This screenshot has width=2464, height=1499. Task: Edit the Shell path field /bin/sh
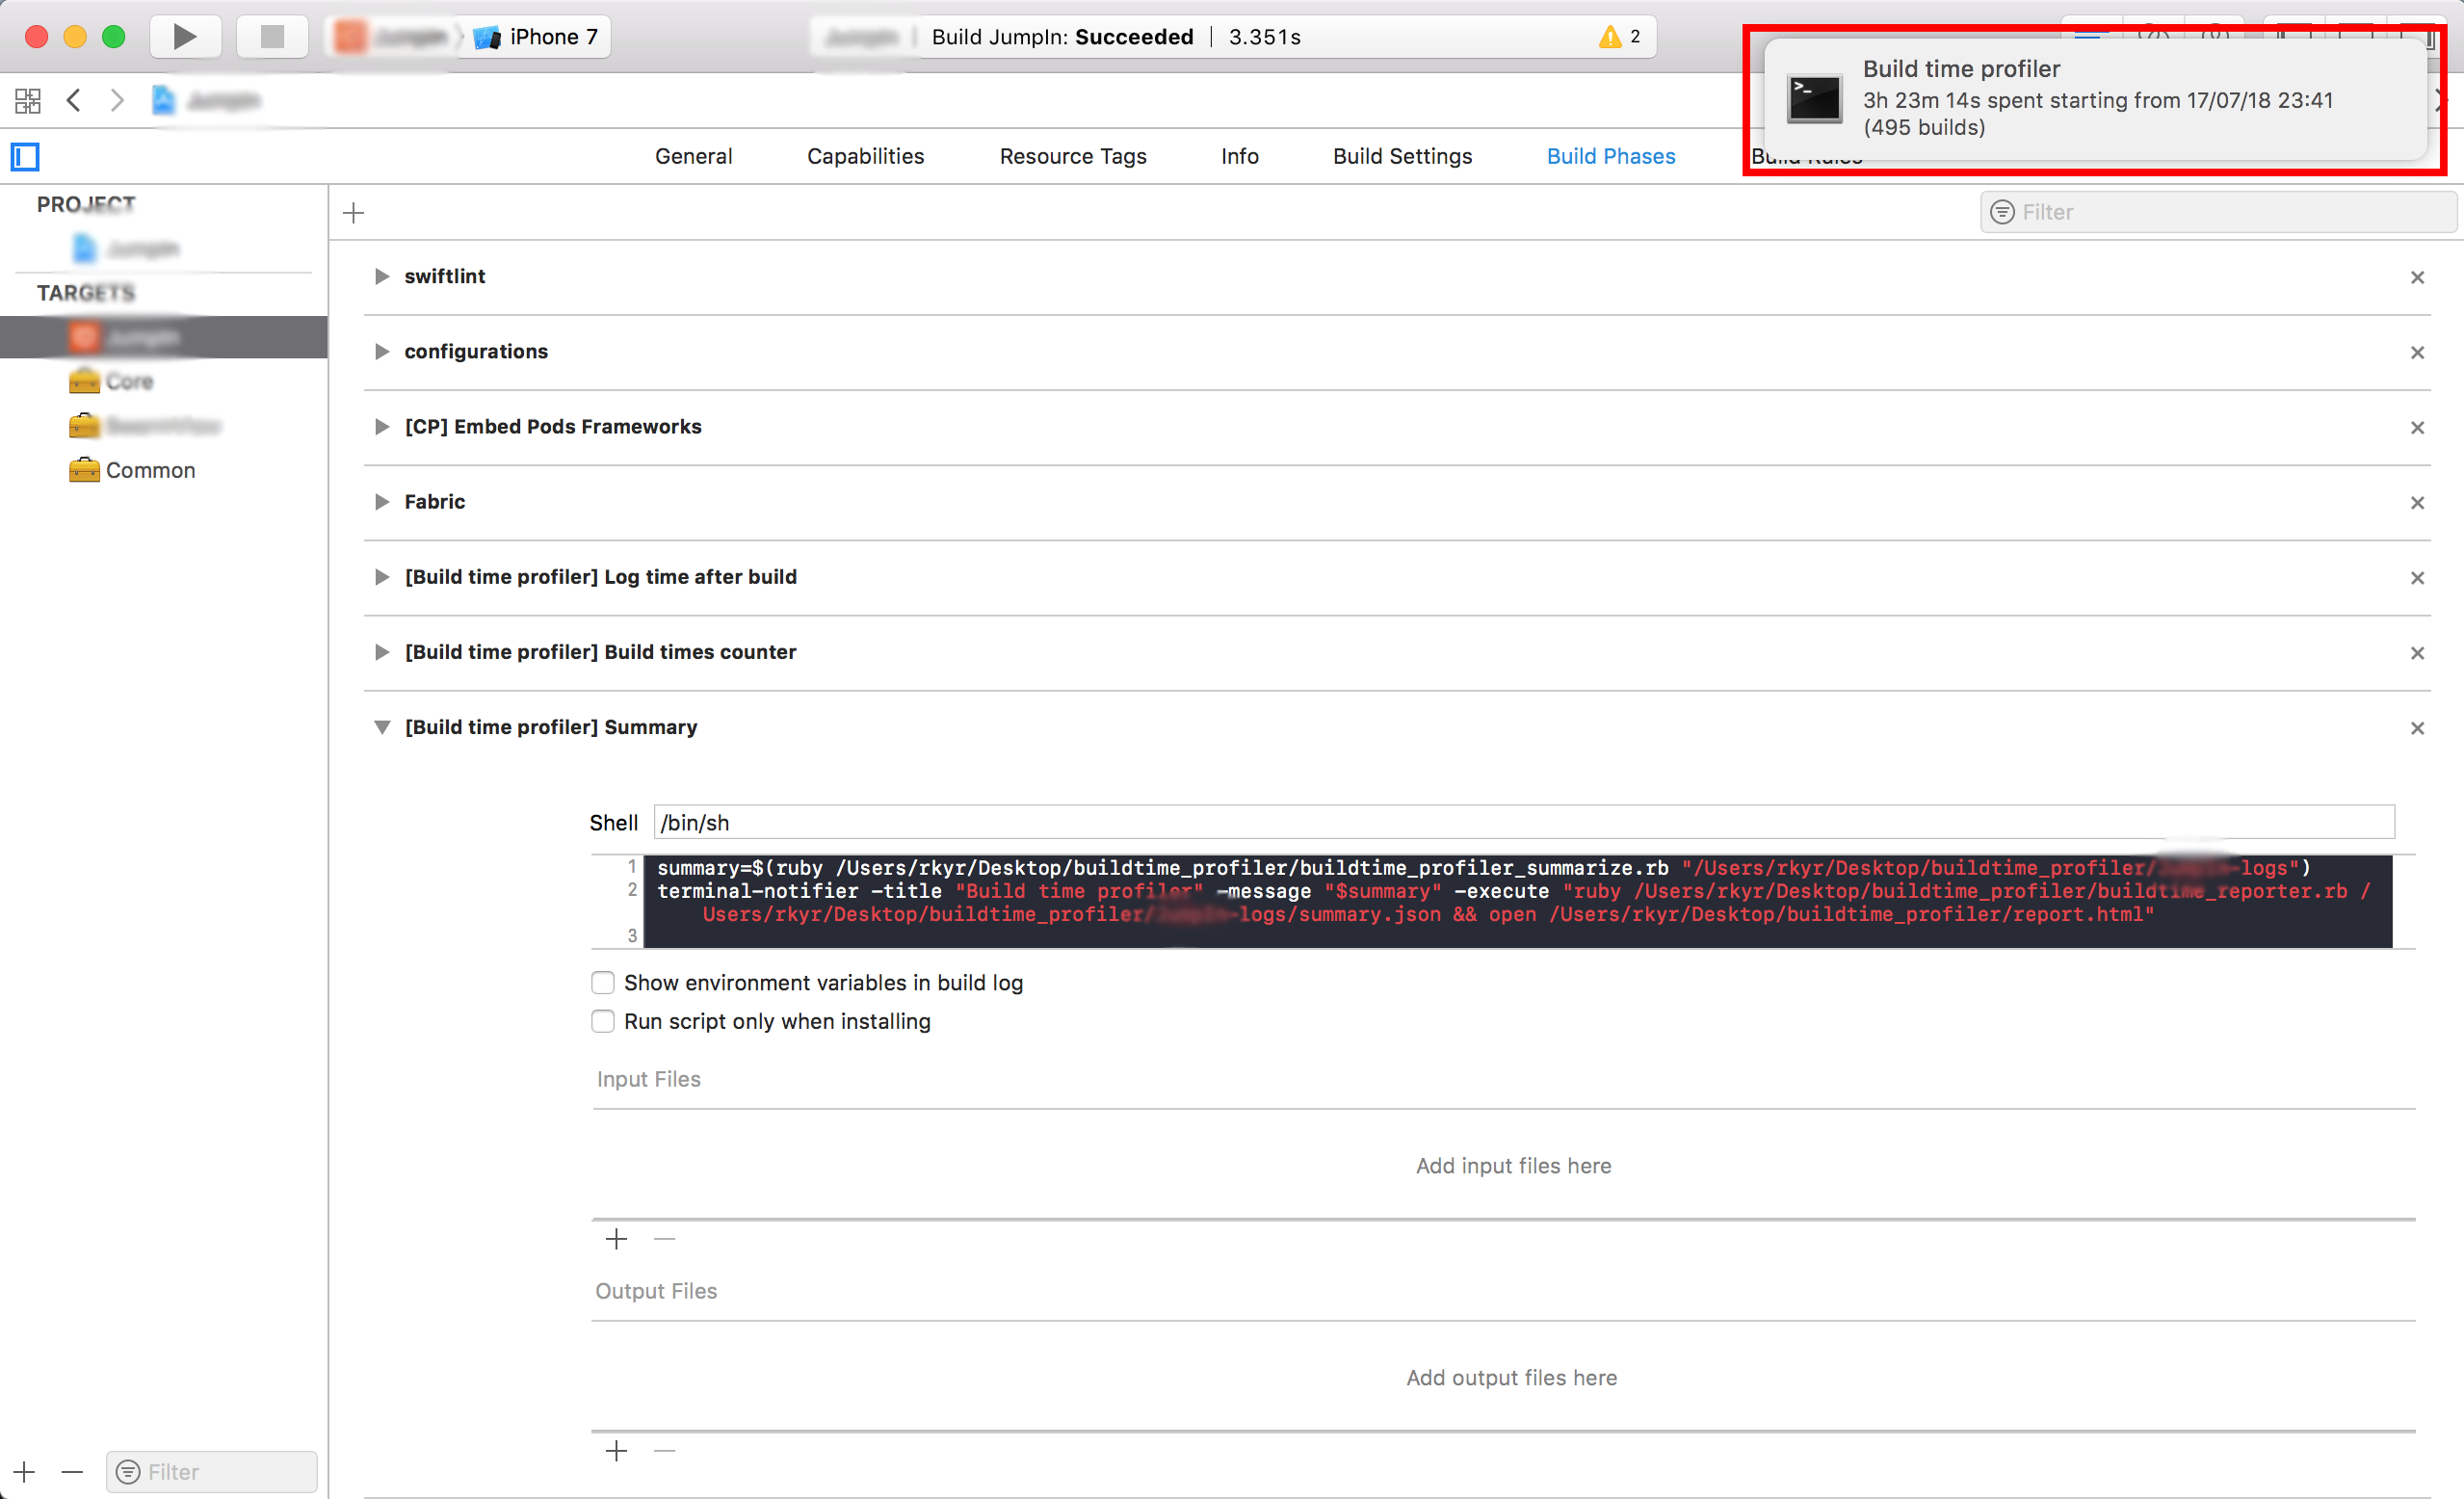(1524, 822)
